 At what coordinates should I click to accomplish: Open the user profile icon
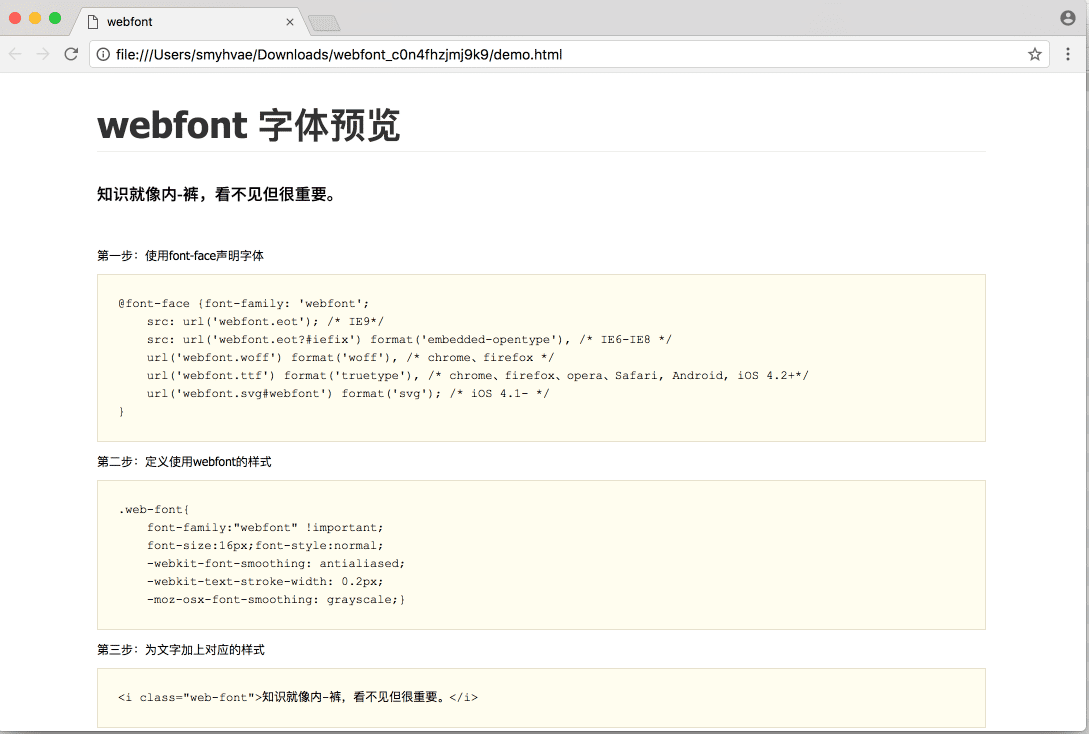(x=1068, y=18)
